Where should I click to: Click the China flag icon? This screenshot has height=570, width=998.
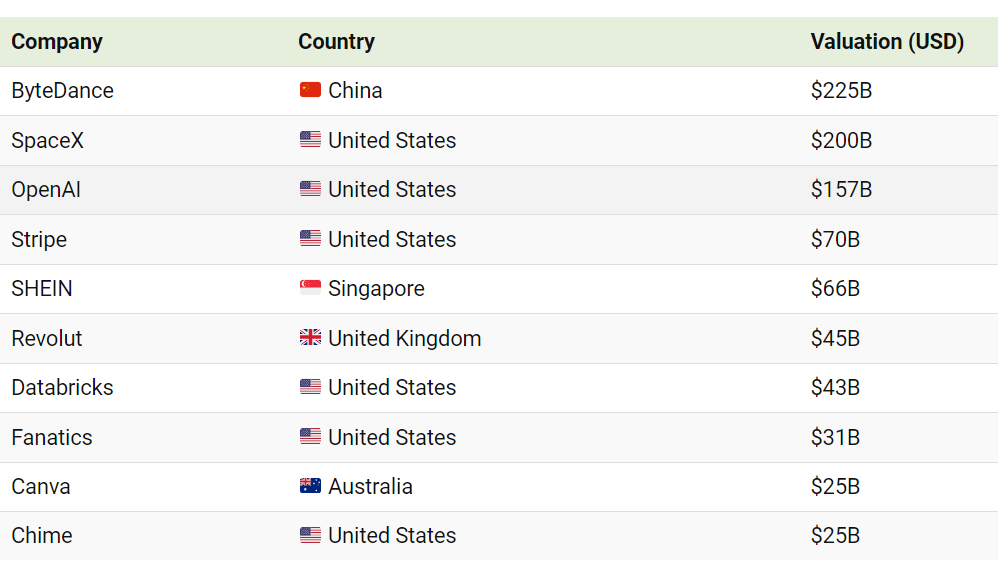[x=310, y=90]
